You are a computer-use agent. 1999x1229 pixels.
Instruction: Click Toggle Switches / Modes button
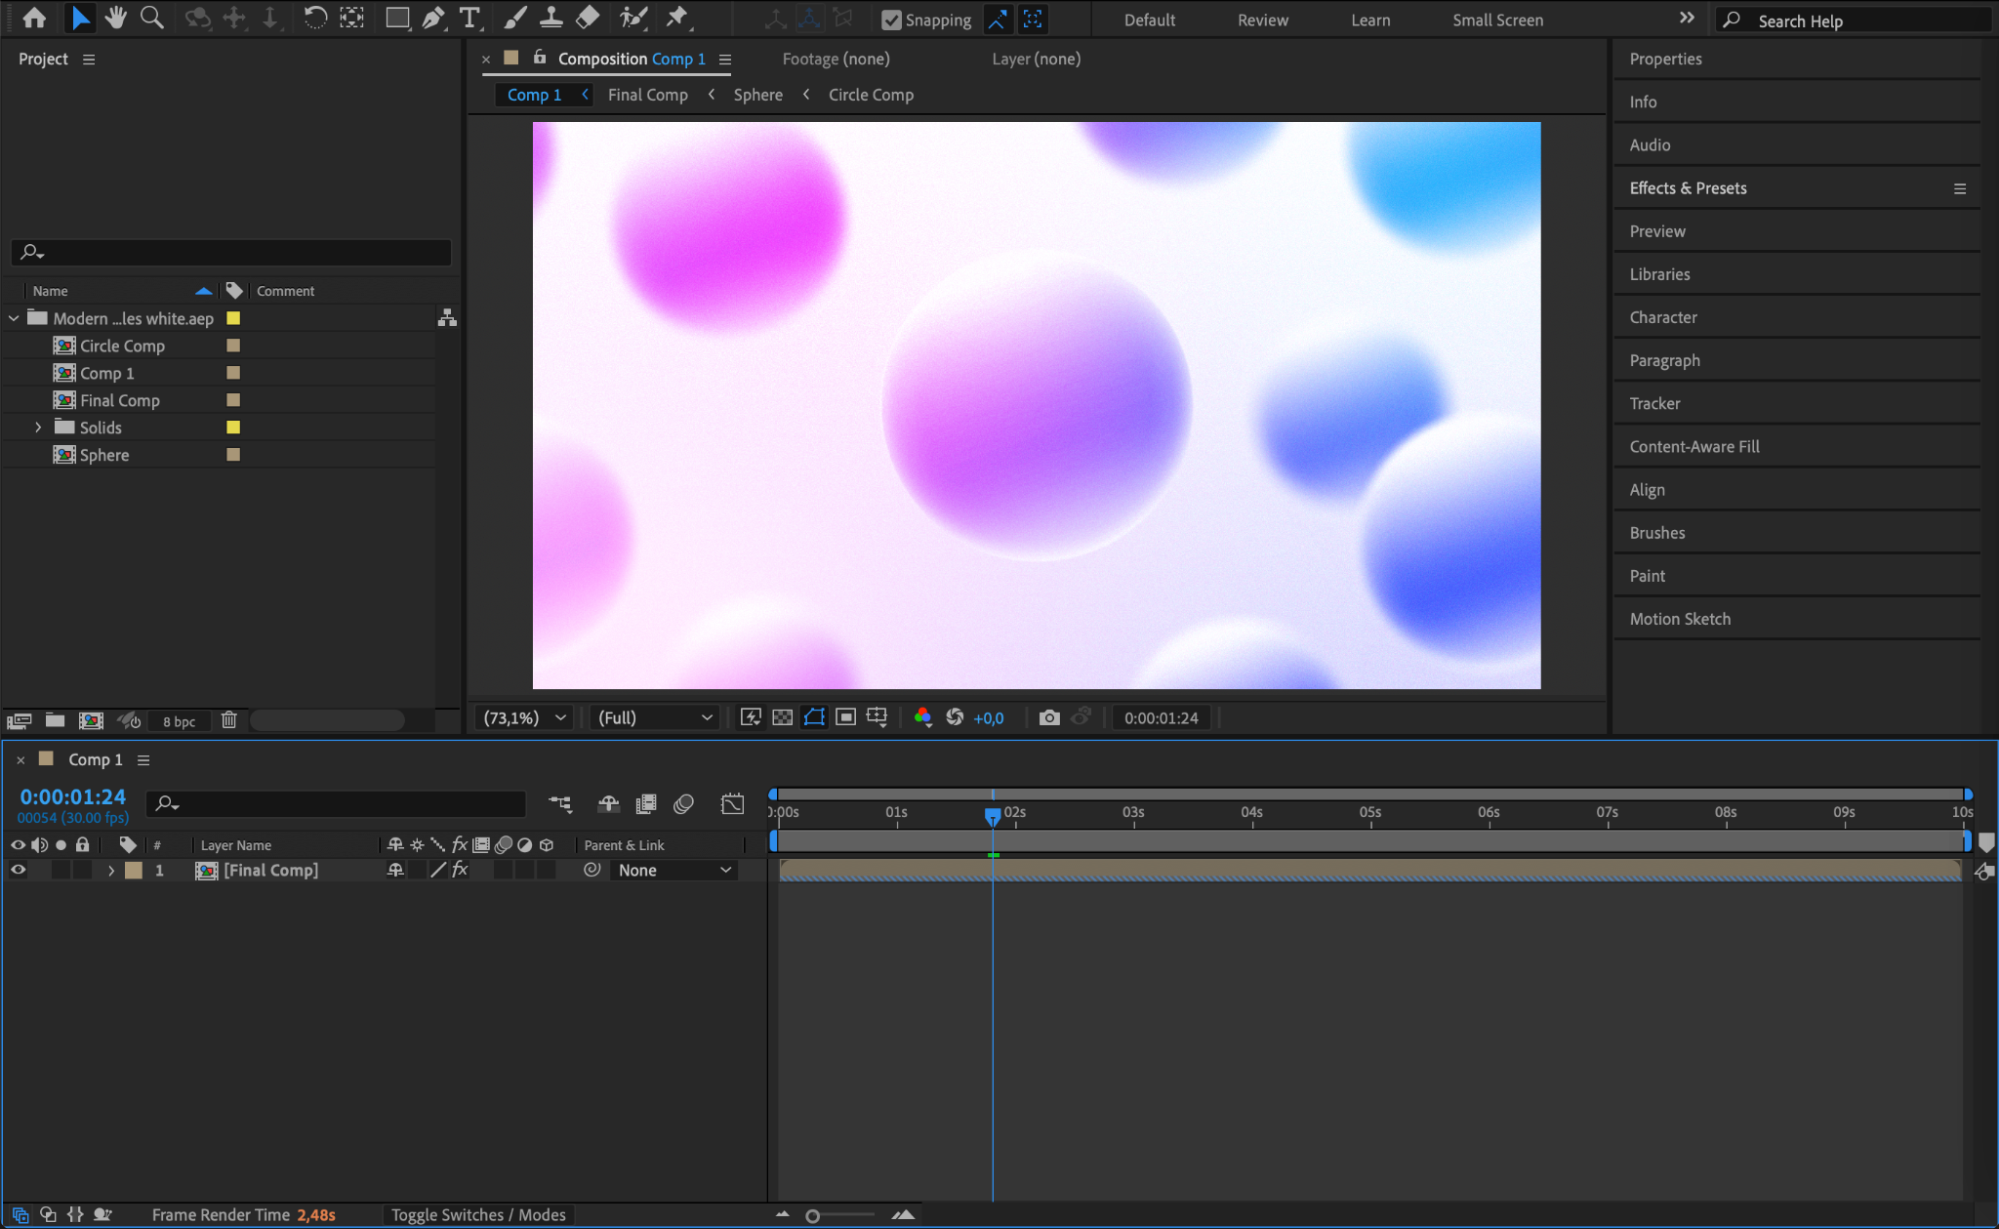478,1214
